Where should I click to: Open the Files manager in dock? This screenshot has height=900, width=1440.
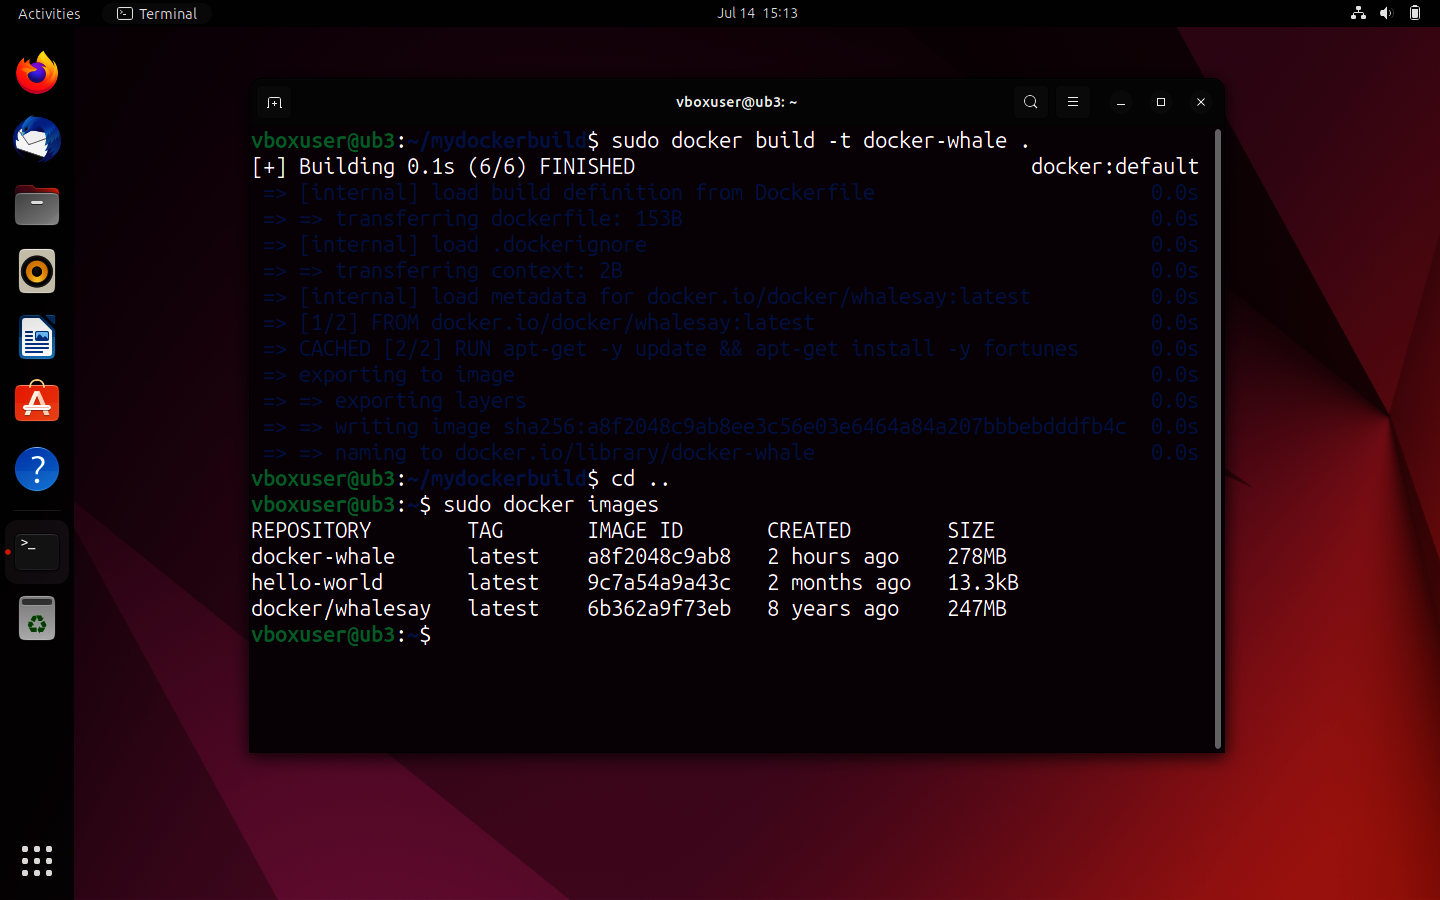(37, 206)
